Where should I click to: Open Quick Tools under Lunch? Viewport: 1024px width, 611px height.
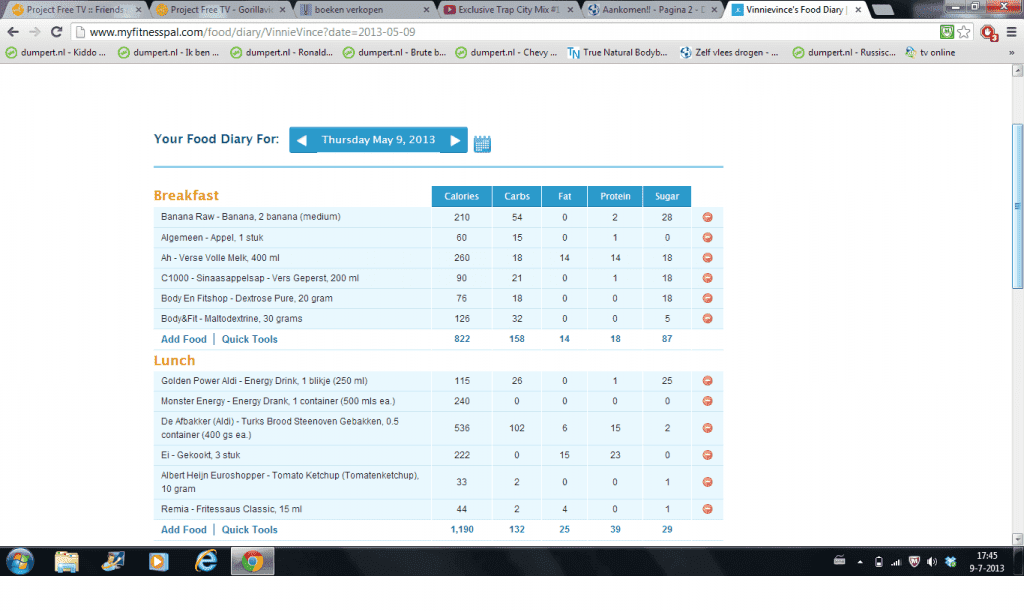[x=249, y=530]
